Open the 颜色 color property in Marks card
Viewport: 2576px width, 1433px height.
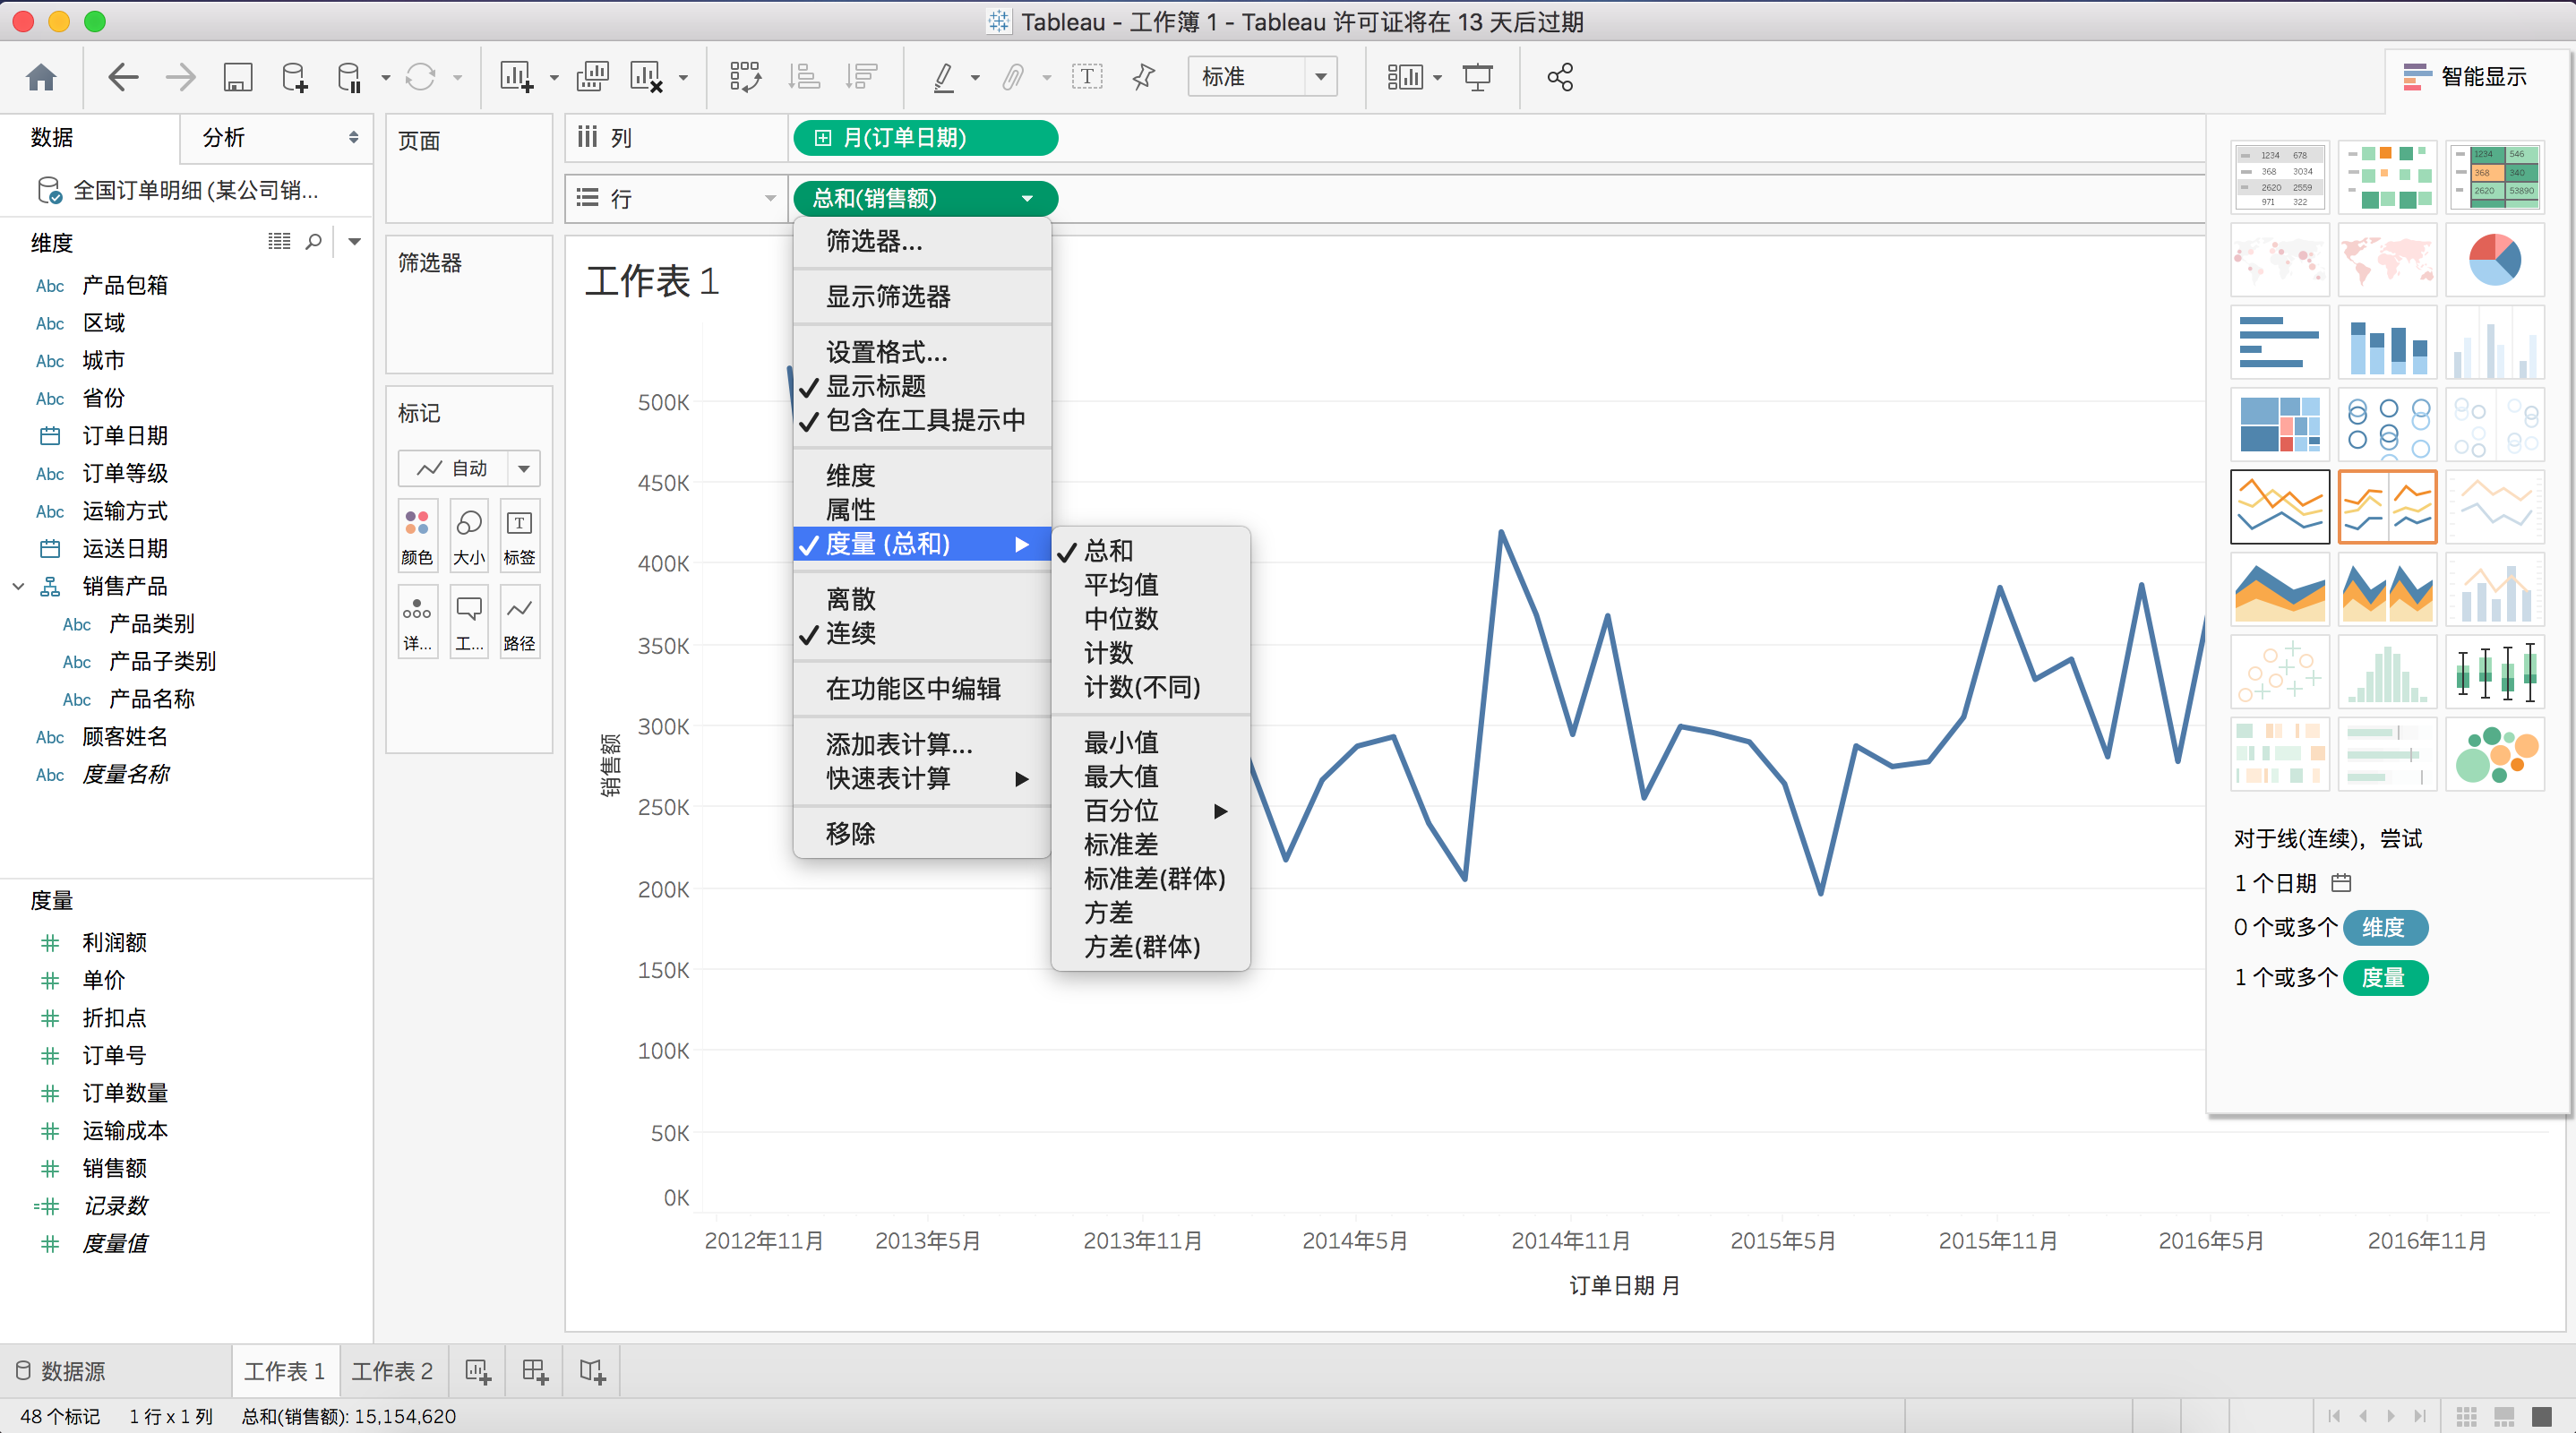pos(418,535)
